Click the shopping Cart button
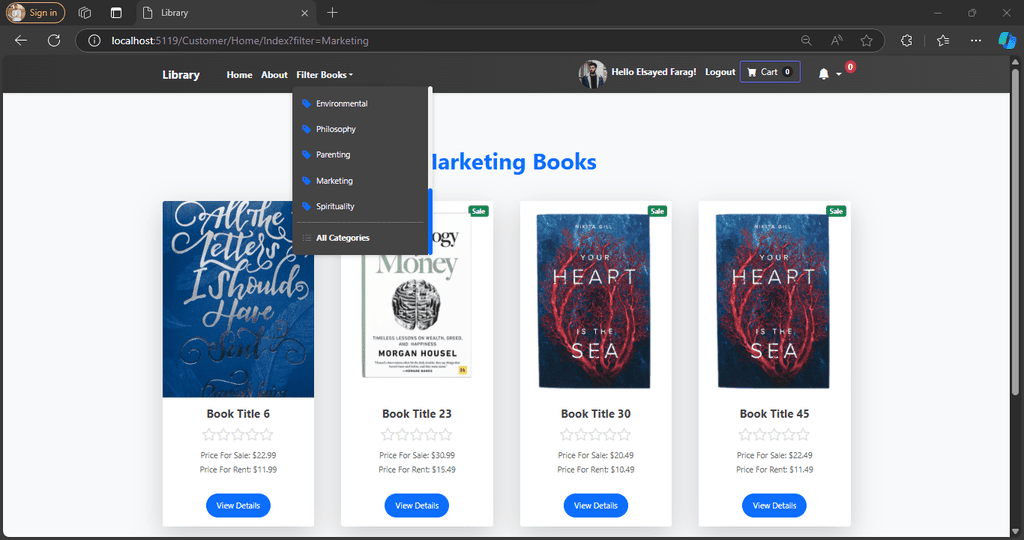 coord(770,72)
